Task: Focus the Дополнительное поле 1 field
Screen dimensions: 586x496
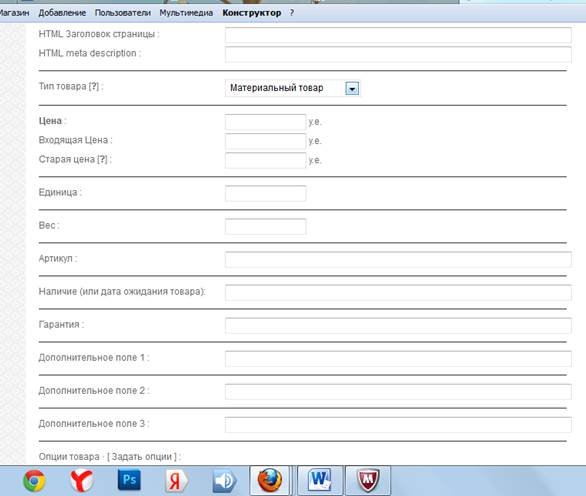Action: [398, 358]
